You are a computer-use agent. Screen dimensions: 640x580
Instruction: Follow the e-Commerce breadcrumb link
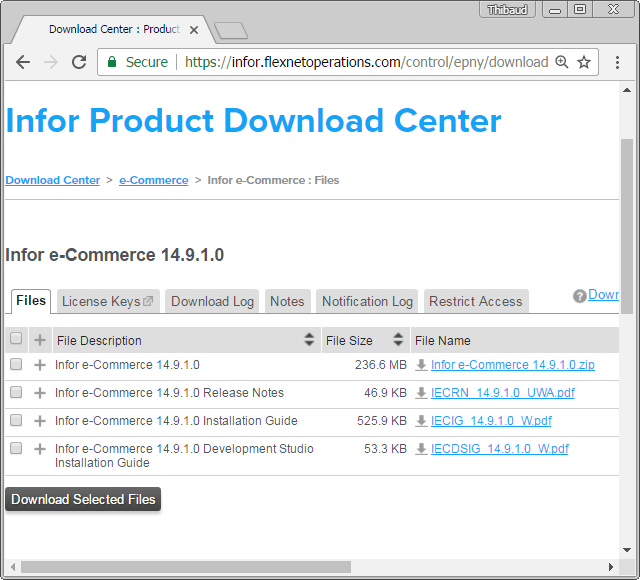(x=153, y=180)
